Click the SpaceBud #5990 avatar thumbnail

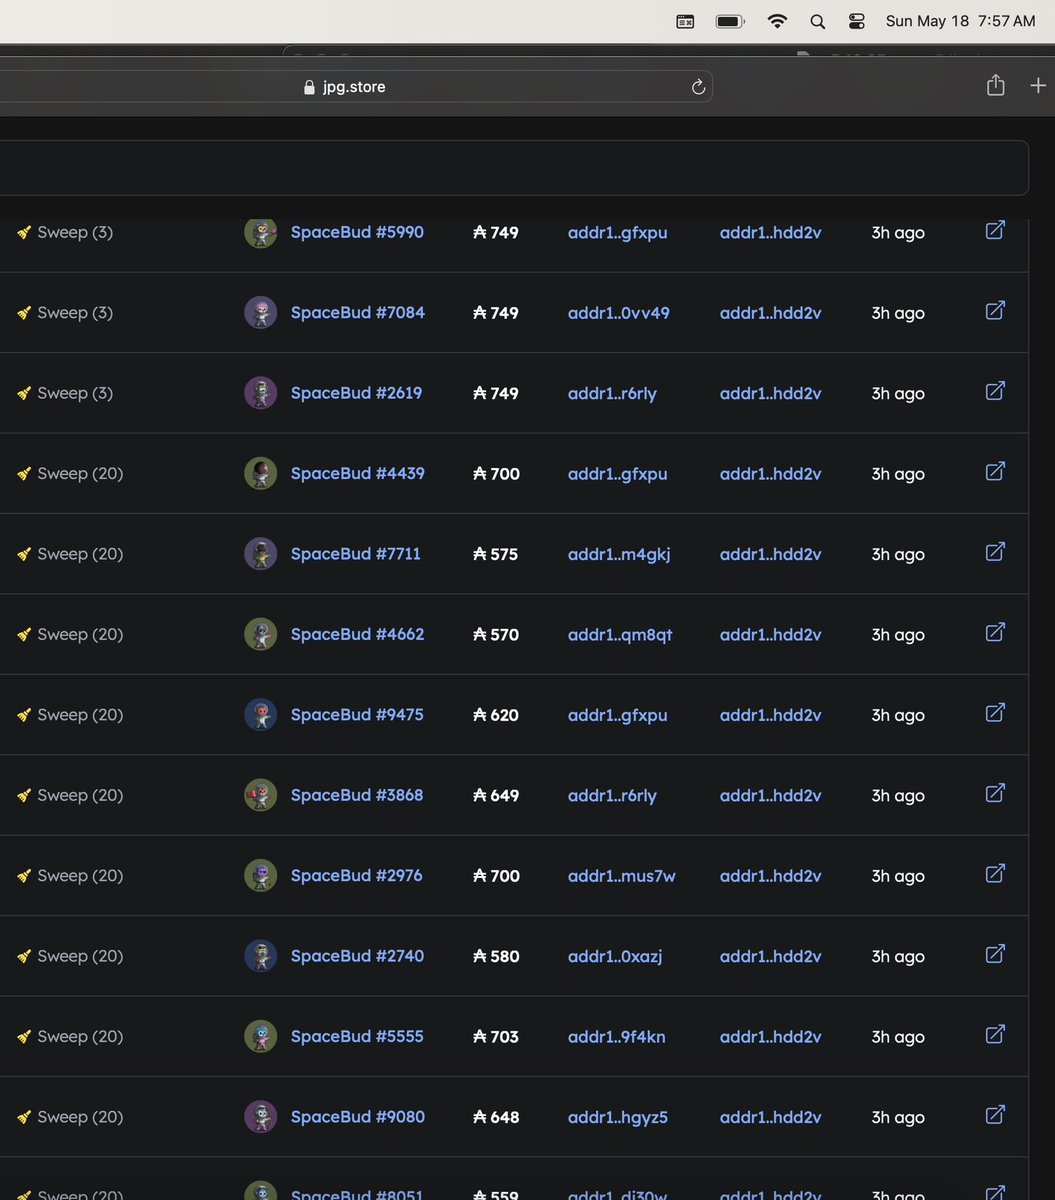click(x=261, y=232)
